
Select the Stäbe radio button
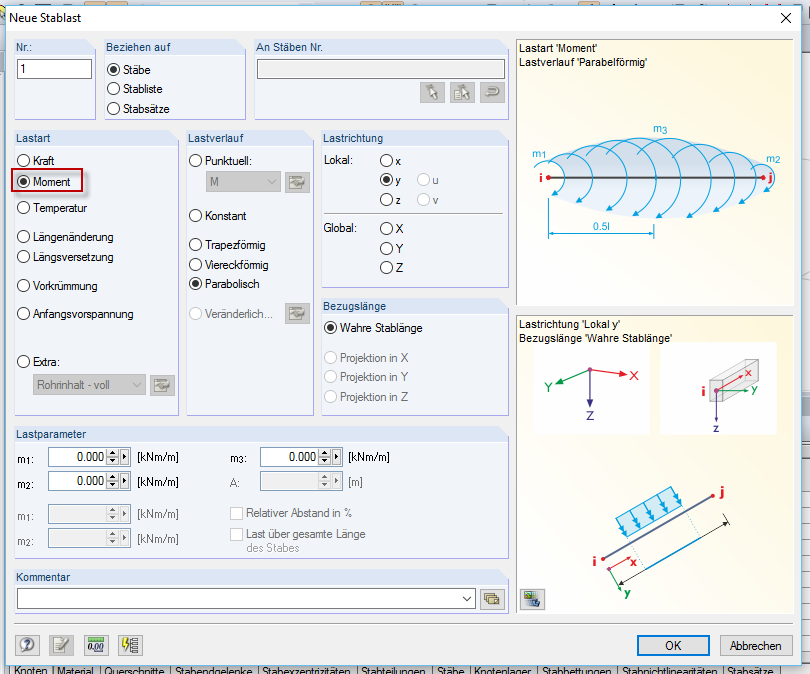point(113,69)
